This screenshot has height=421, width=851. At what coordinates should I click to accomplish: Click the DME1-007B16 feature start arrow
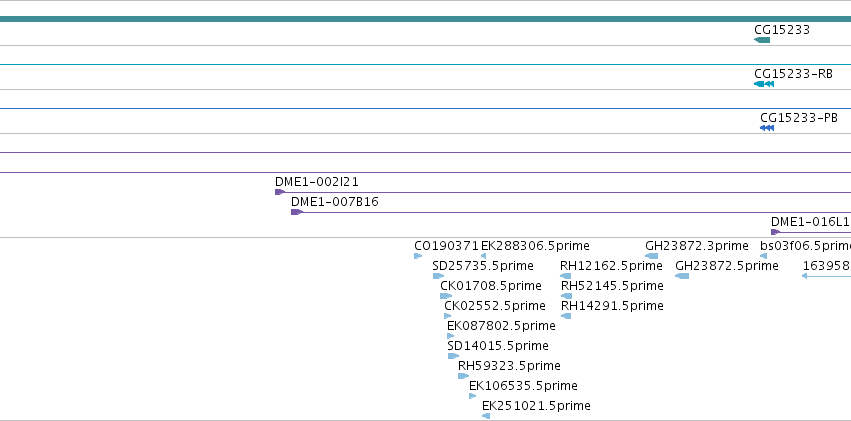click(296, 212)
